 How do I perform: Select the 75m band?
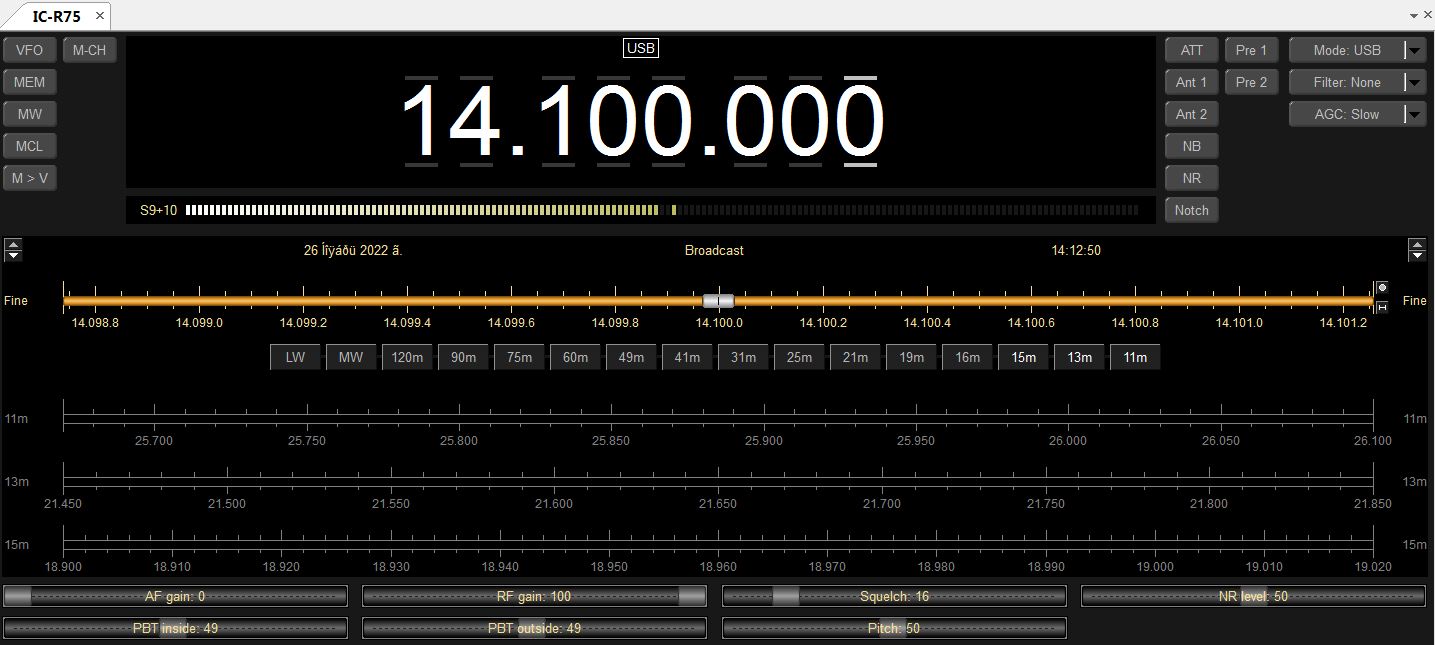coord(519,357)
